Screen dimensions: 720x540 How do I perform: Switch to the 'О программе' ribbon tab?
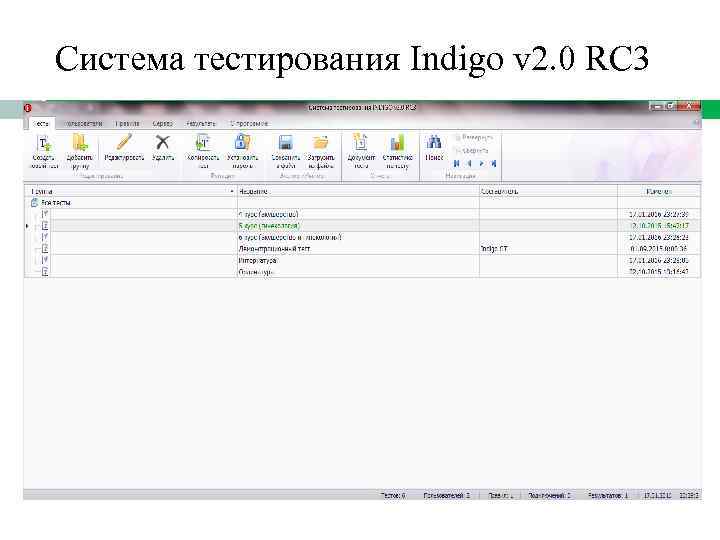click(249, 124)
